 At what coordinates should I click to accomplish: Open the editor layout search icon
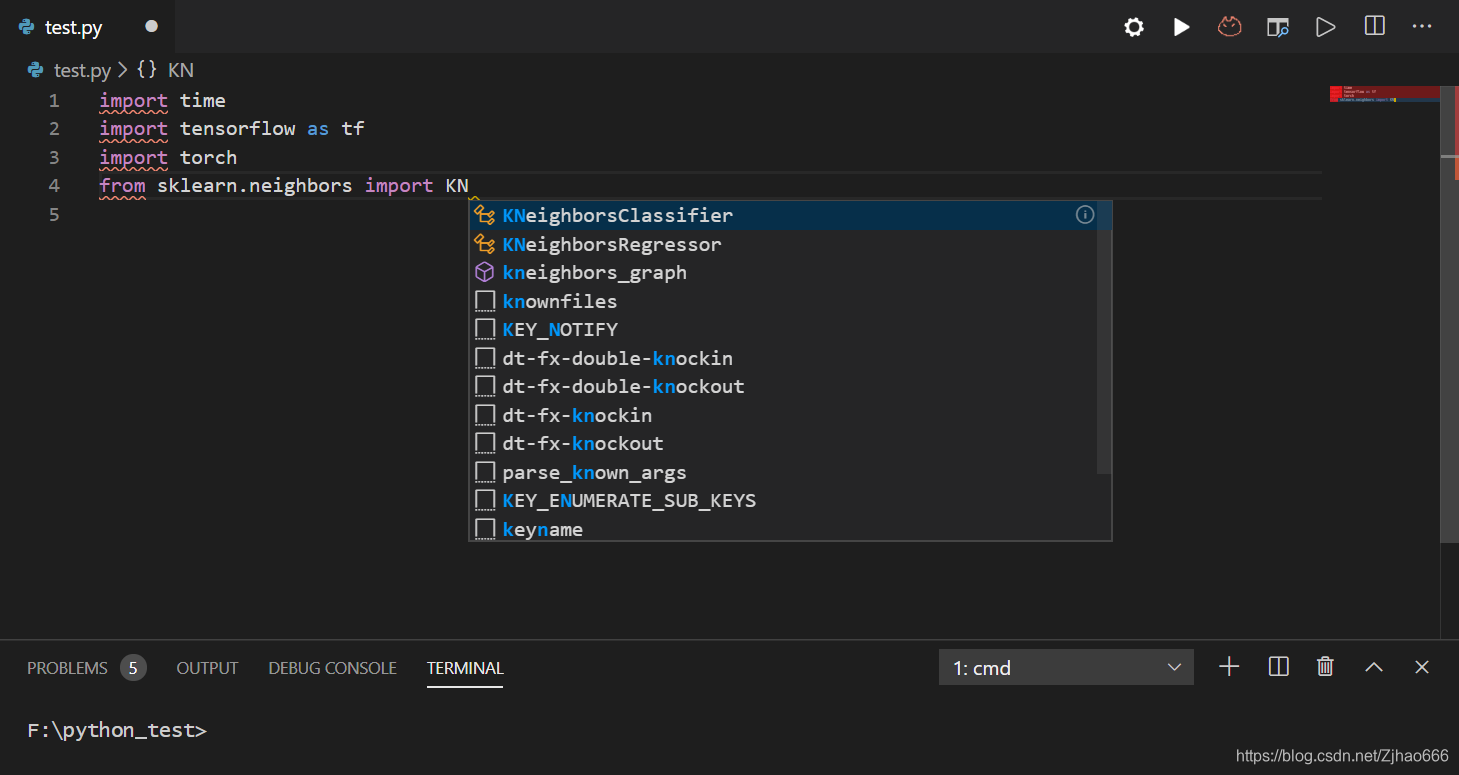coord(1277,26)
